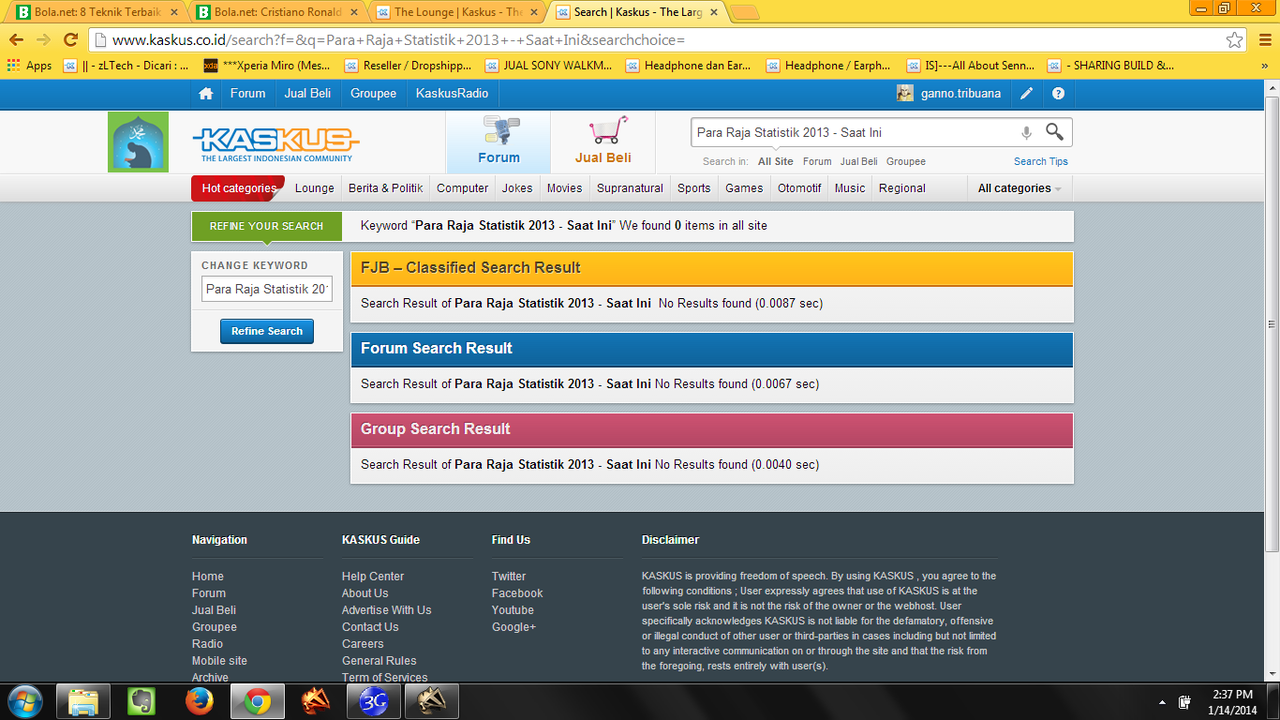Click the KASKUS logo

276,144
